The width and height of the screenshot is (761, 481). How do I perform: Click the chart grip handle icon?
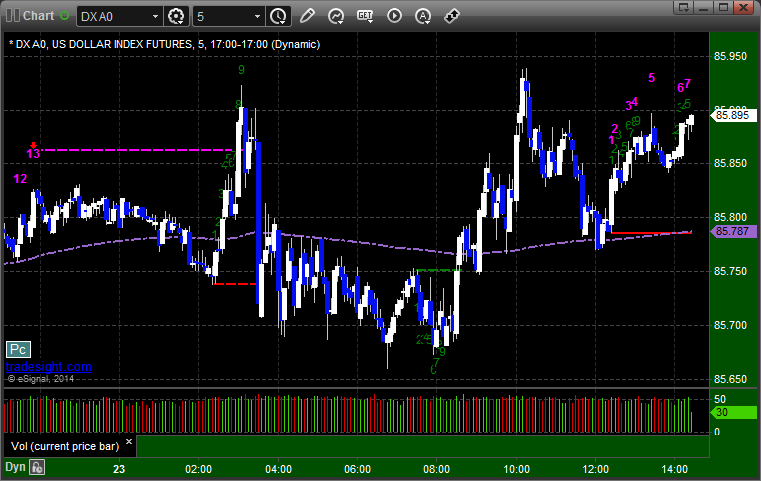tap(13, 16)
